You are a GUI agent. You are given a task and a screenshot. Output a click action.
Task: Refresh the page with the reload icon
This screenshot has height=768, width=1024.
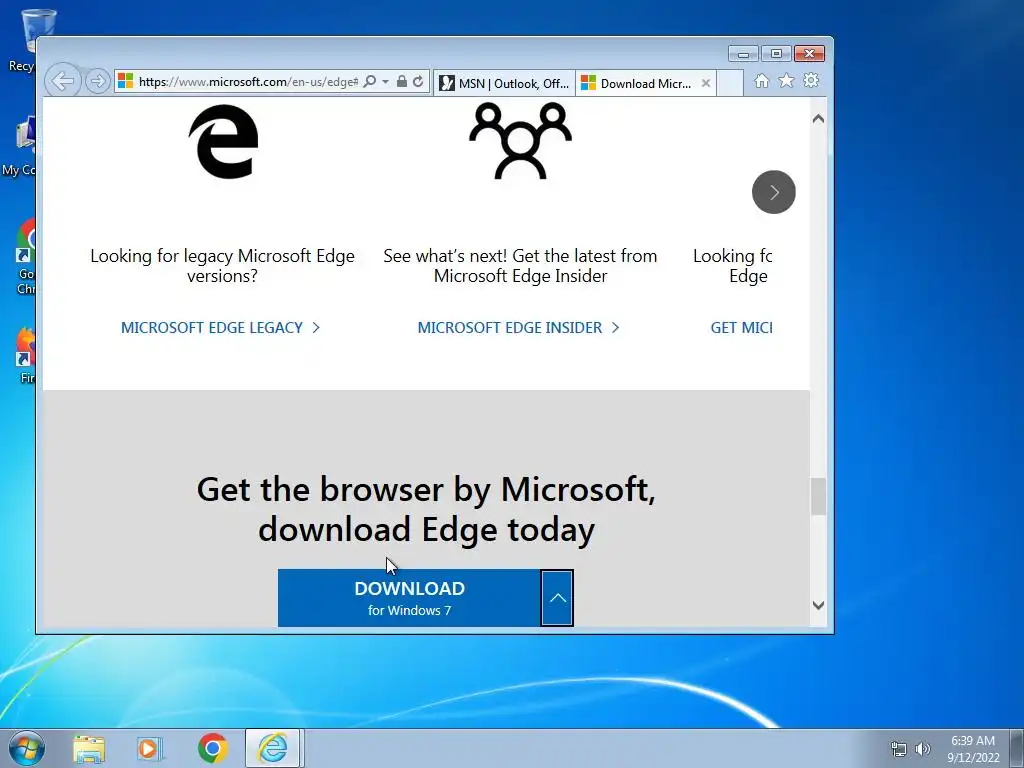coord(418,82)
